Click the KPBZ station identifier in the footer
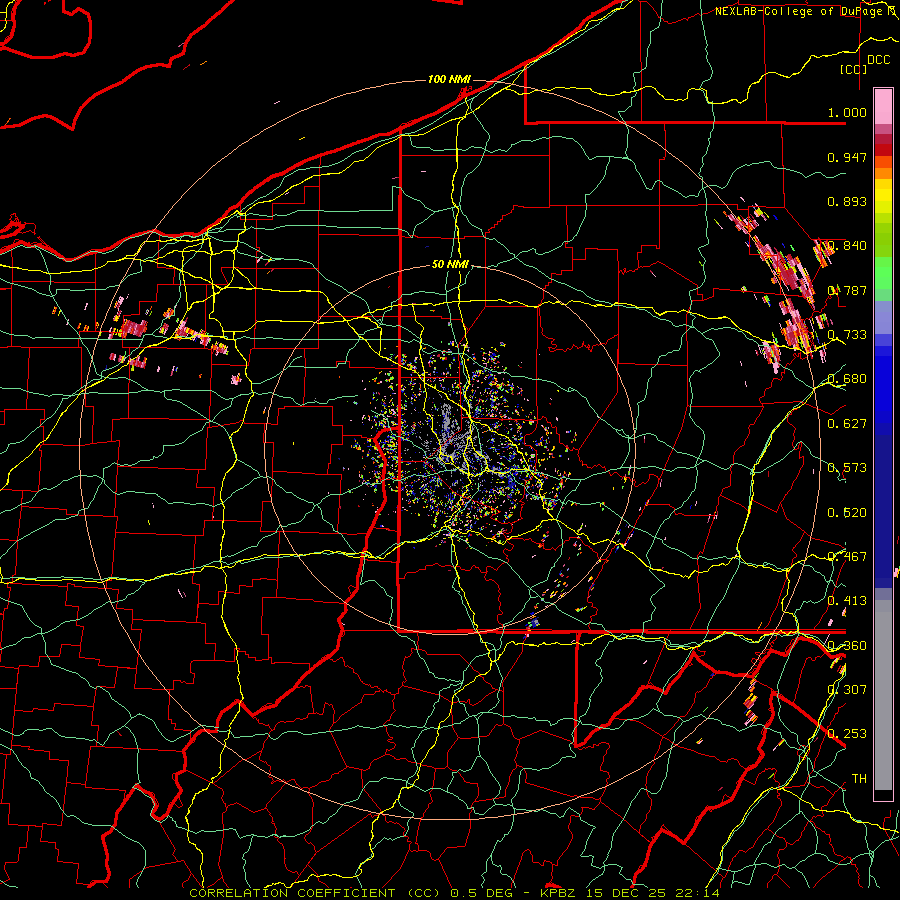 [561, 893]
